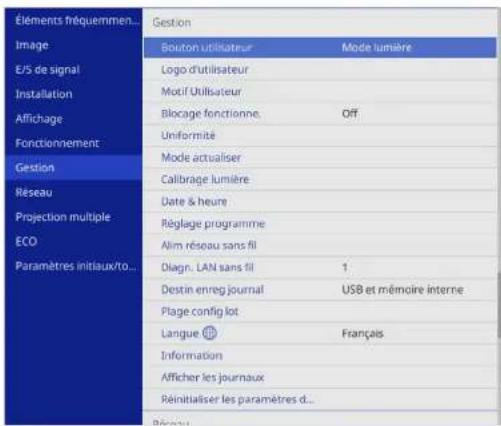Click the right-side scrollbar thumb
The width and height of the screenshot is (501, 426).
(499, 306)
